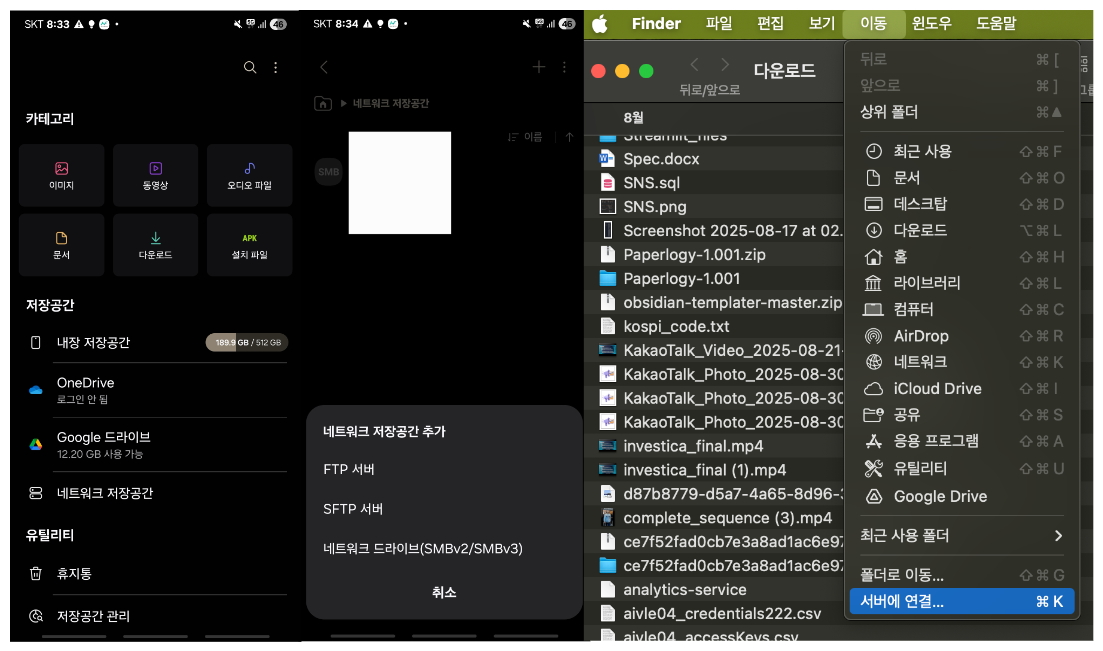Open 저장공간 관리 utility
This screenshot has height=651, width=1103.
tap(90, 615)
